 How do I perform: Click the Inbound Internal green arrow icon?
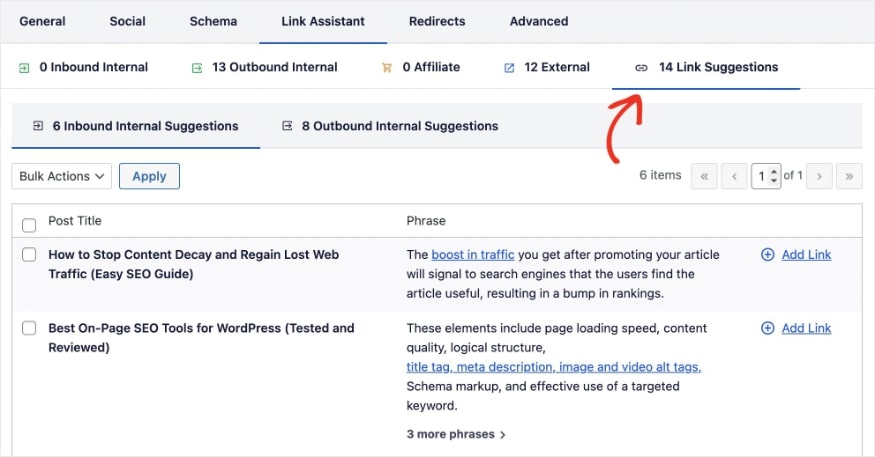point(24,68)
